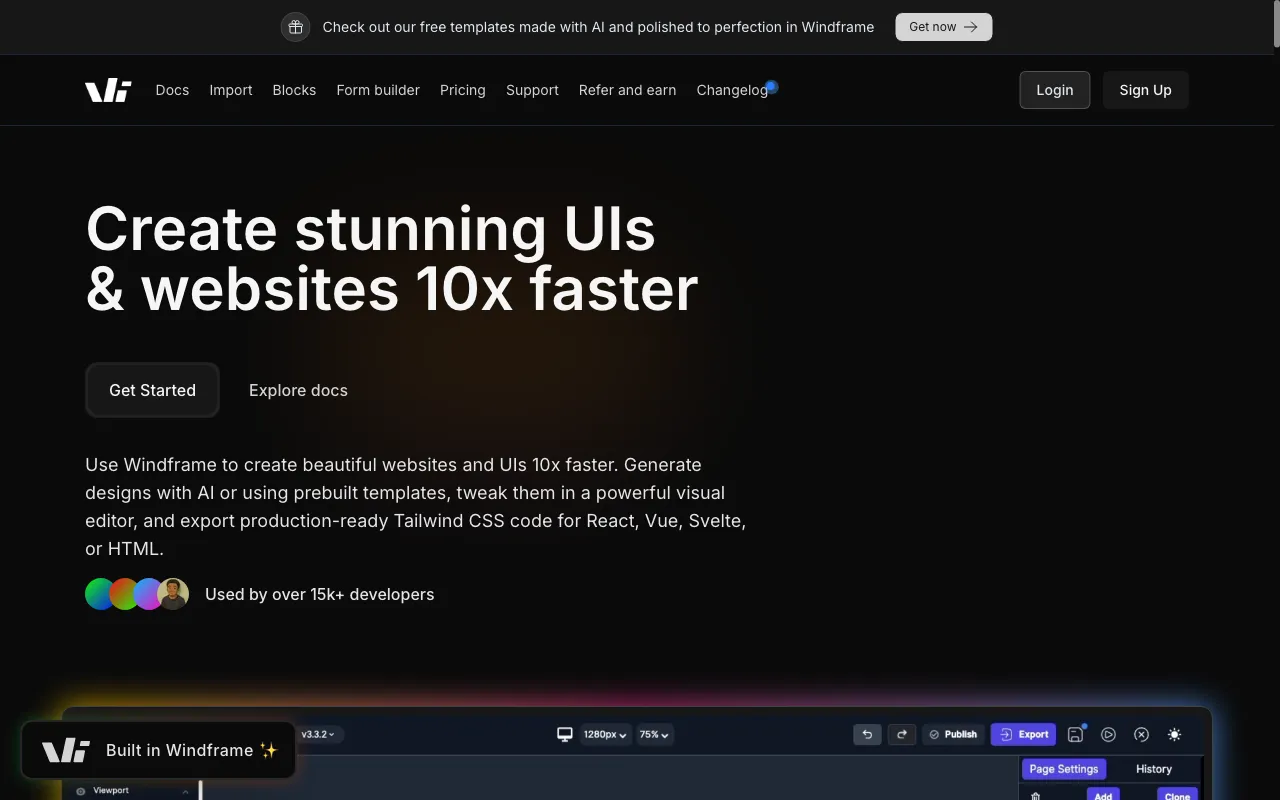The height and width of the screenshot is (800, 1280).
Task: Click the undo arrow icon
Action: [x=867, y=734]
